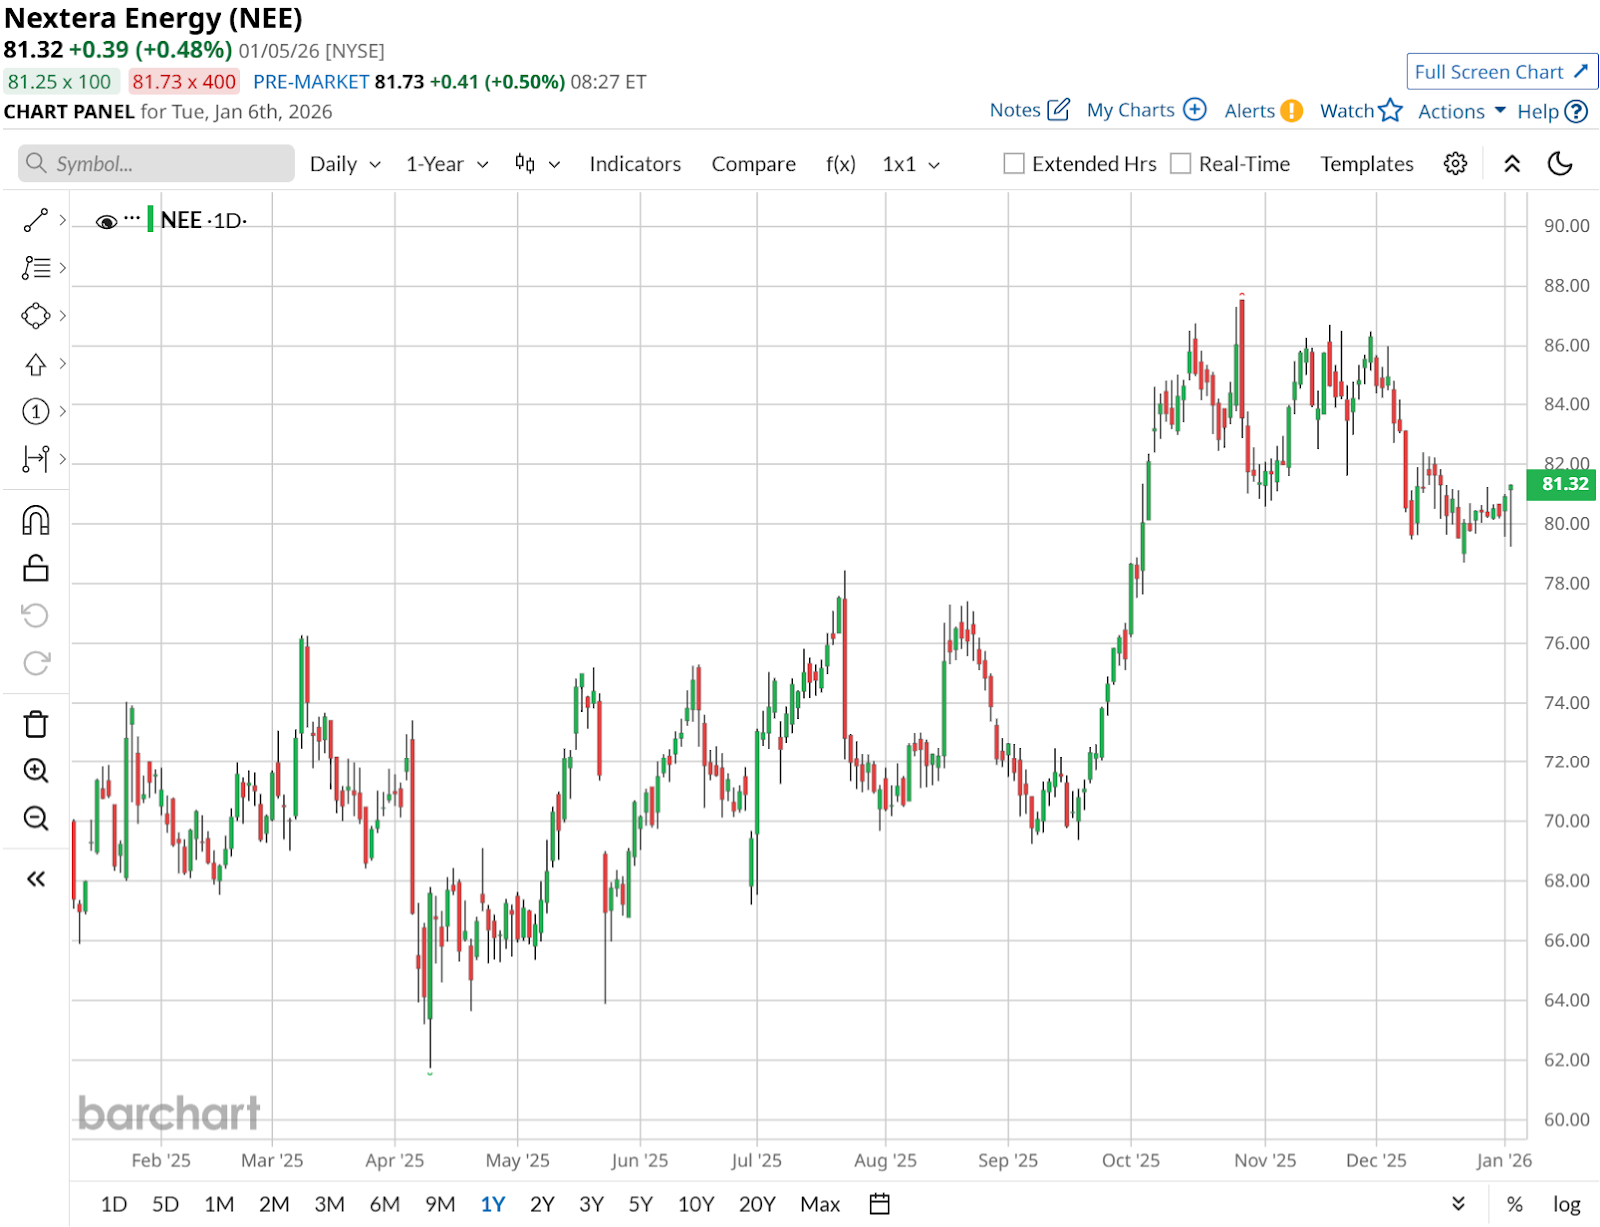Select the 5Y range
This screenshot has width=1600, height=1227.
point(641,1204)
